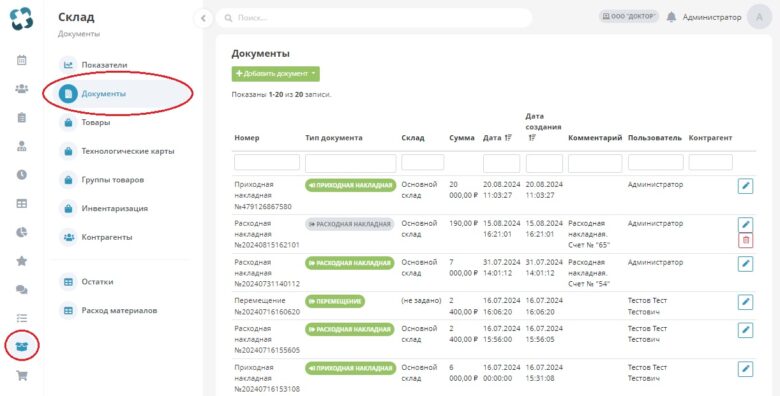Sort by Пользователь column header
Screen dimensions: 780x396
pyautogui.click(x=655, y=138)
